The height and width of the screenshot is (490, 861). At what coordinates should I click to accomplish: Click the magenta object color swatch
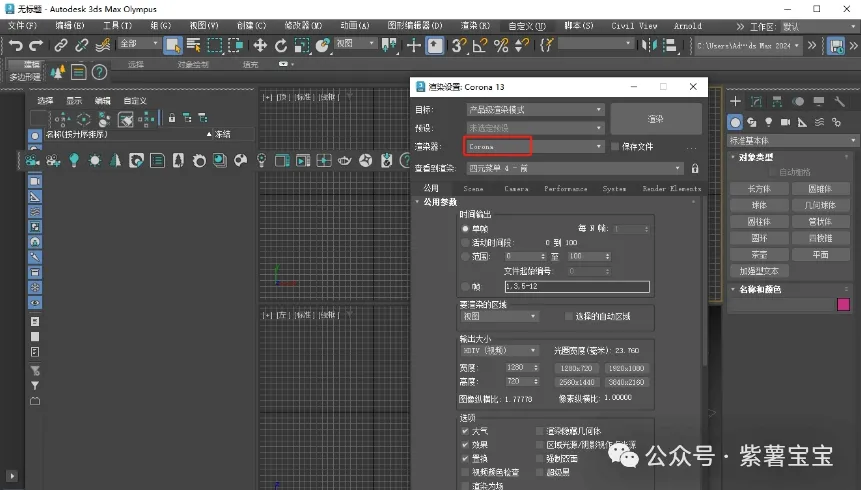842,305
